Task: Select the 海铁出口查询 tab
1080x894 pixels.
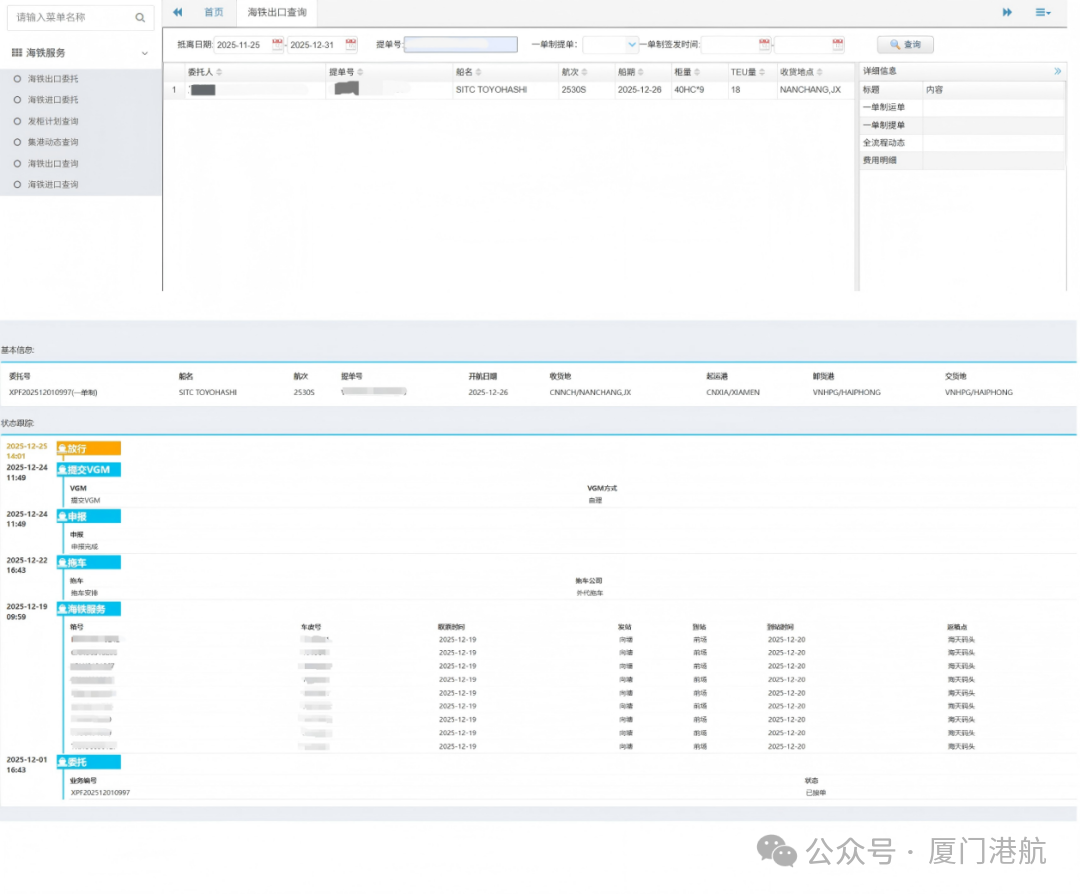Action: point(277,12)
